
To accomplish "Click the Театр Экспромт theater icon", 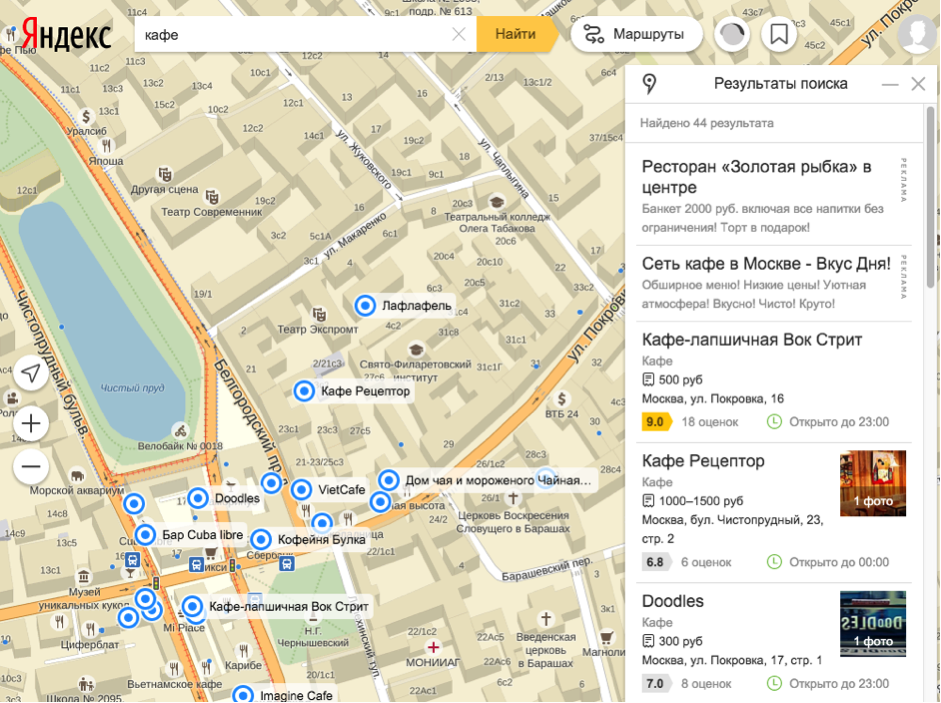I will (319, 314).
